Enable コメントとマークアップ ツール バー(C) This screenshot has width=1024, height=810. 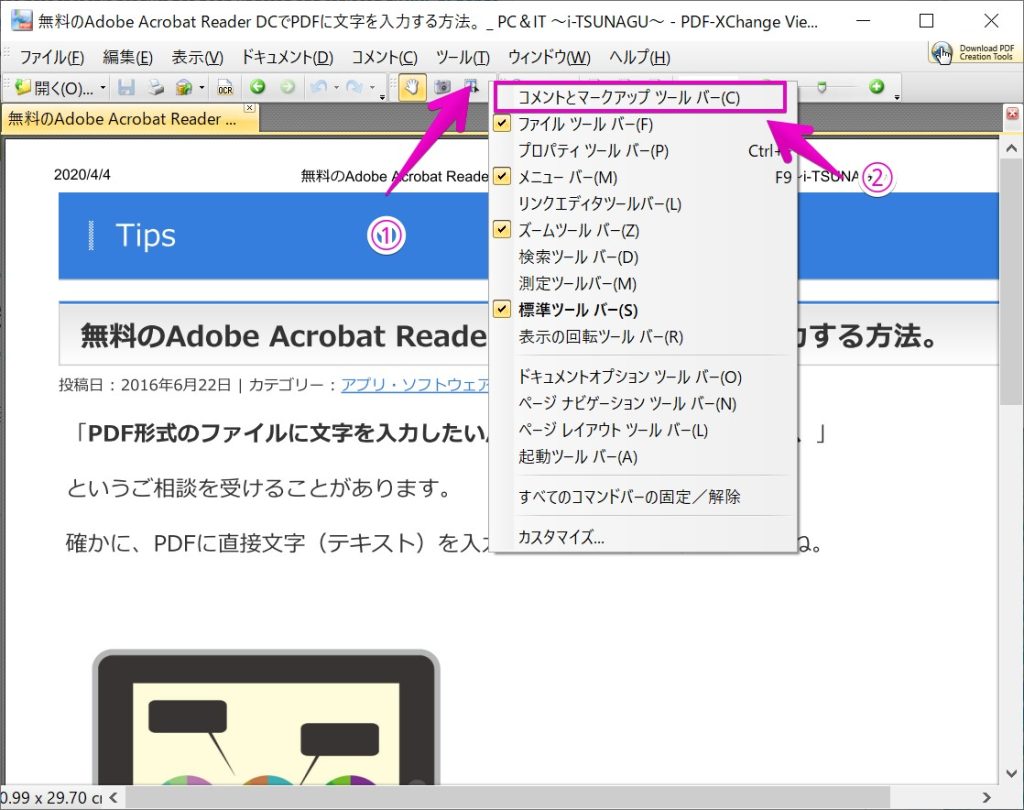643,97
